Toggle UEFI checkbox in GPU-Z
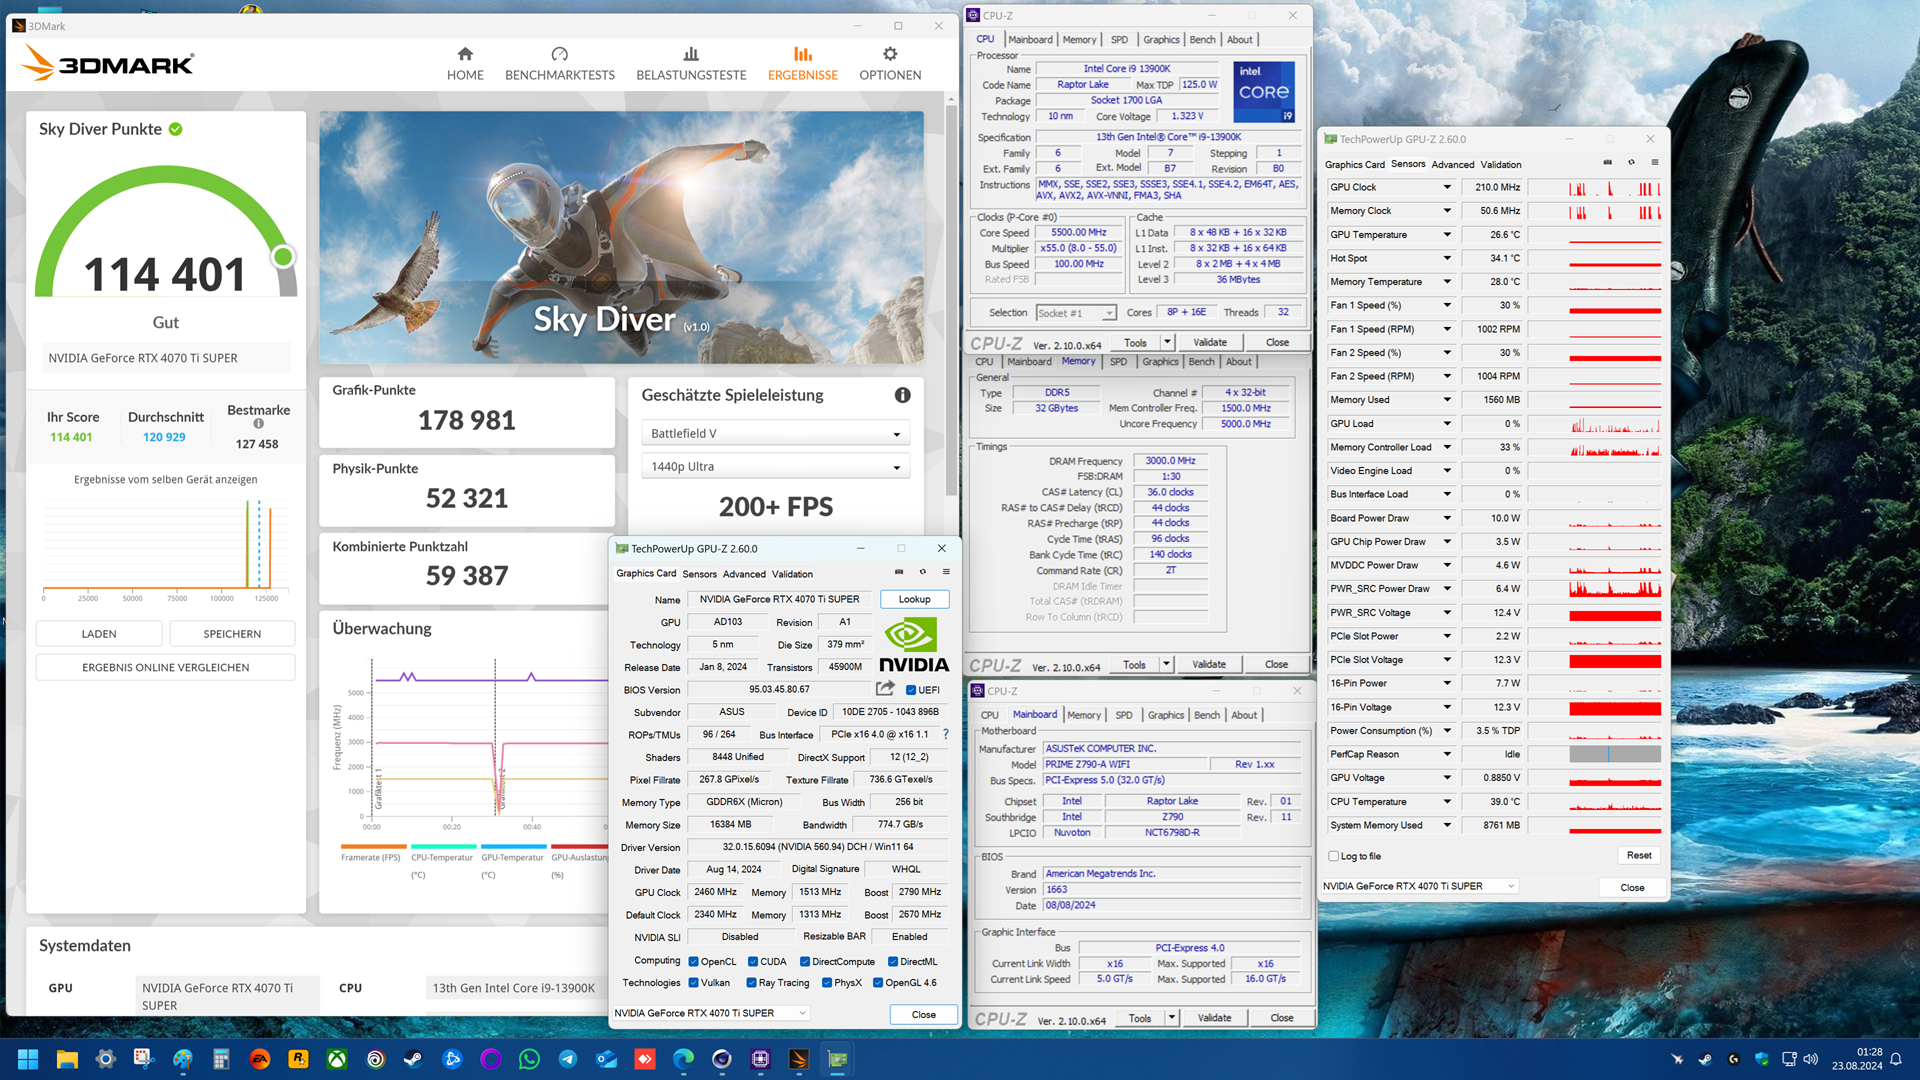 point(911,690)
